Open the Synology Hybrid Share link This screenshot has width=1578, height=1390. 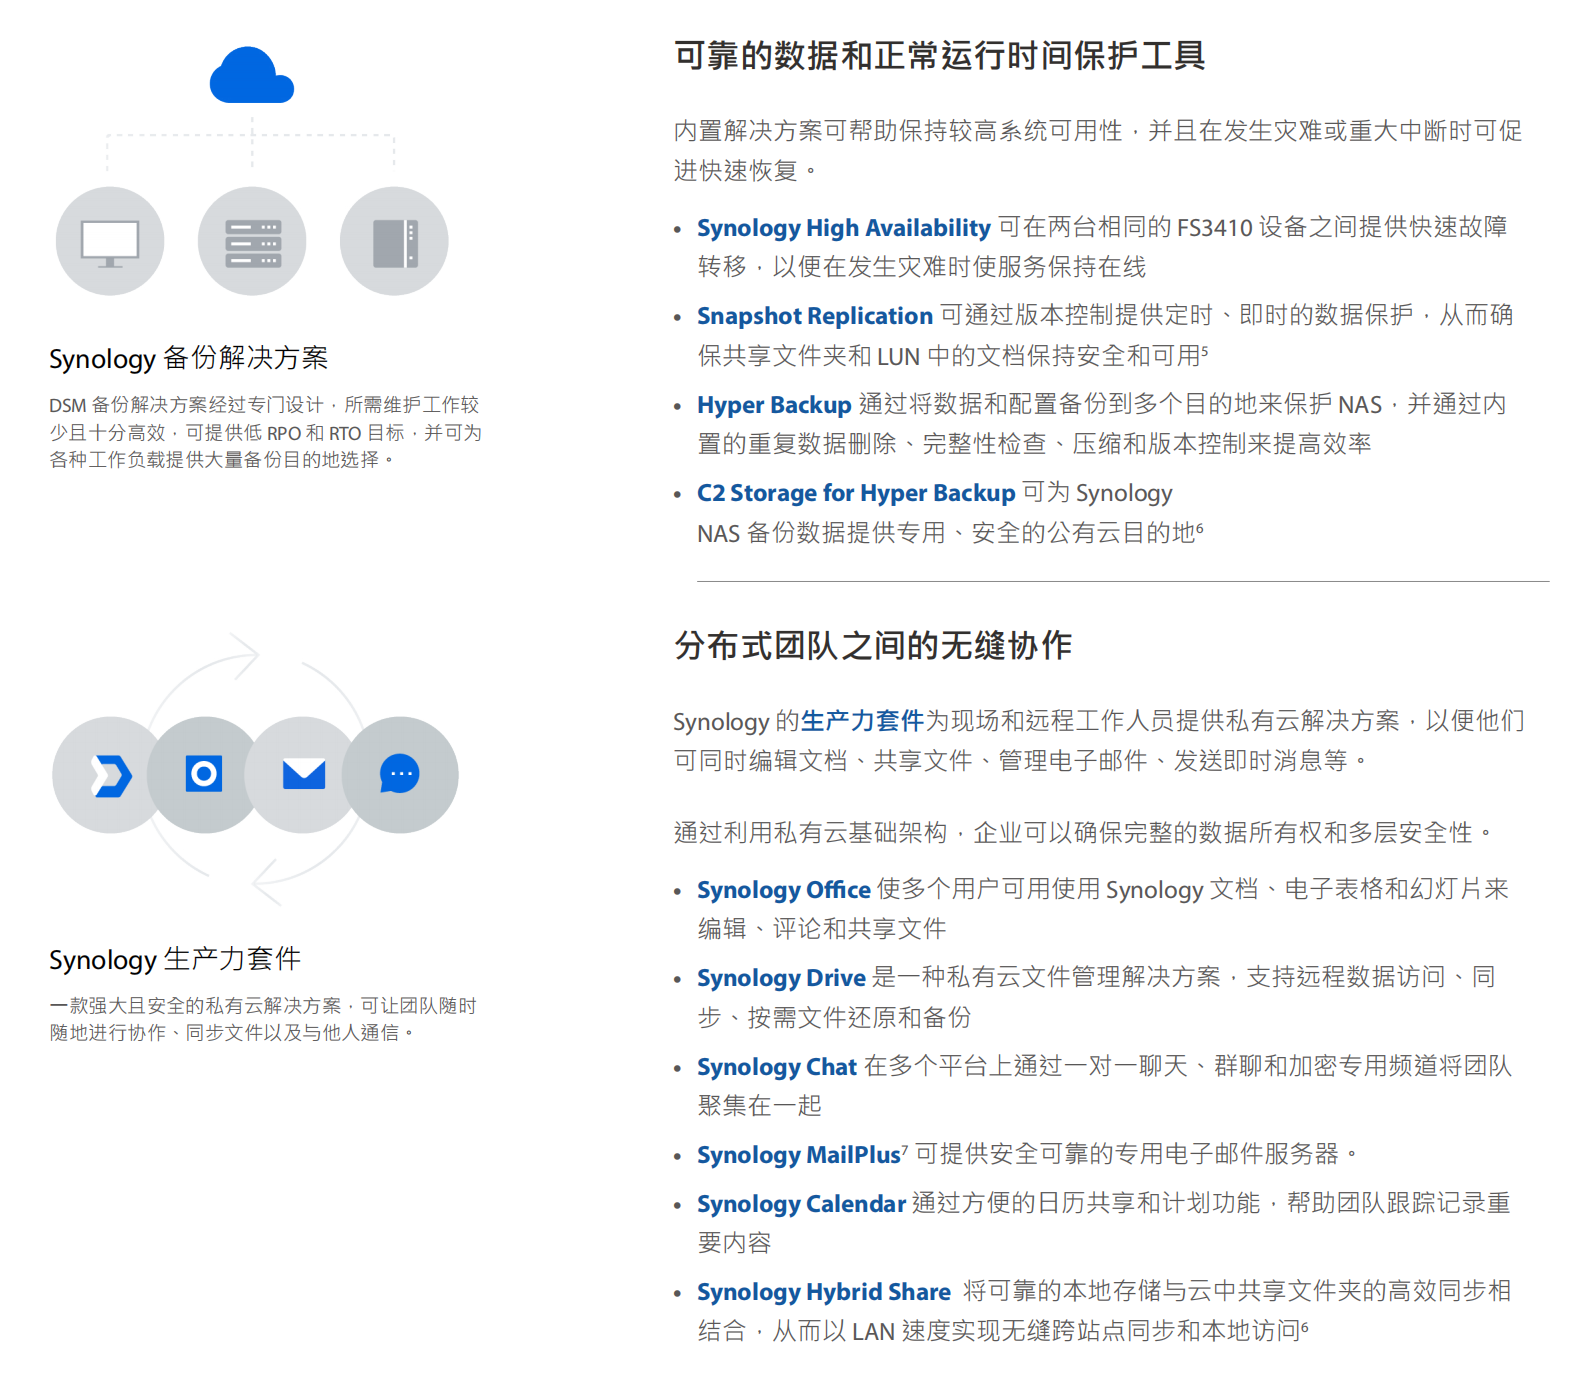[x=824, y=1292]
